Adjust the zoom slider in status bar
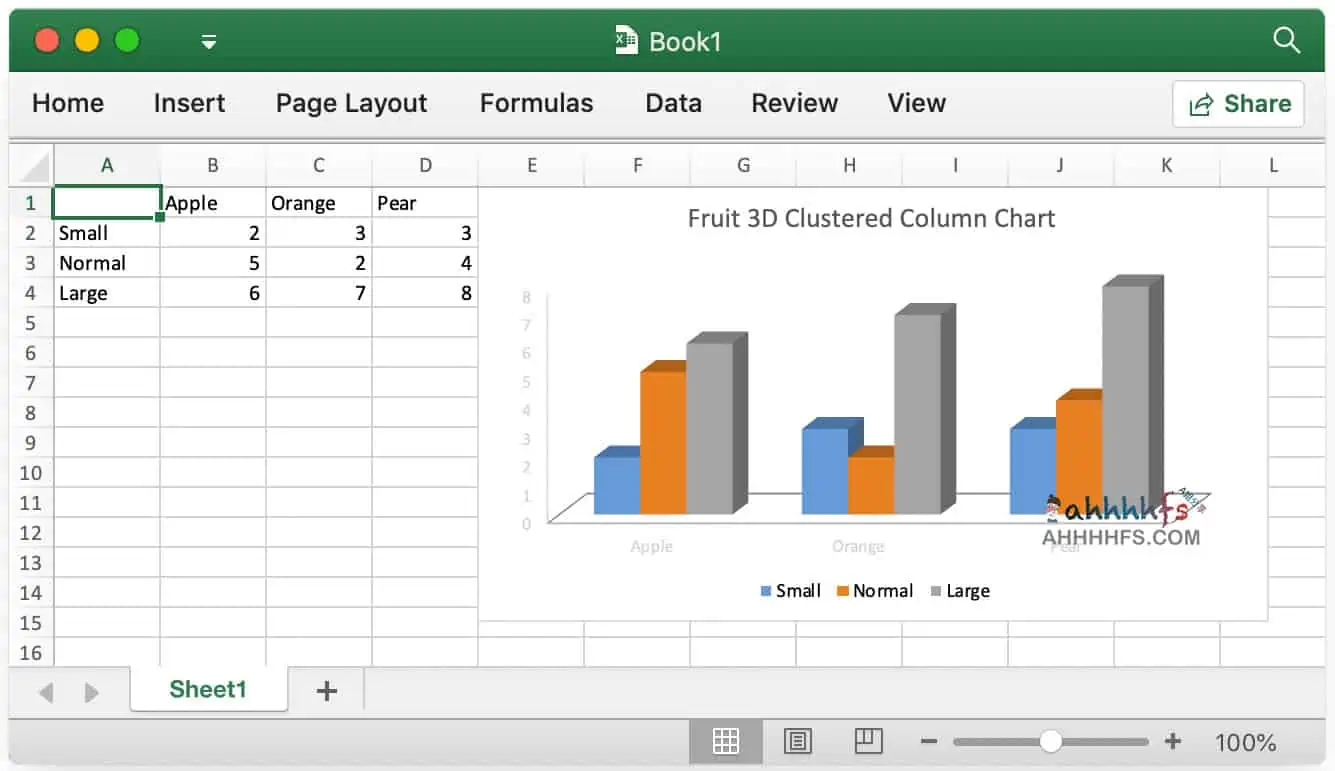 point(1051,741)
